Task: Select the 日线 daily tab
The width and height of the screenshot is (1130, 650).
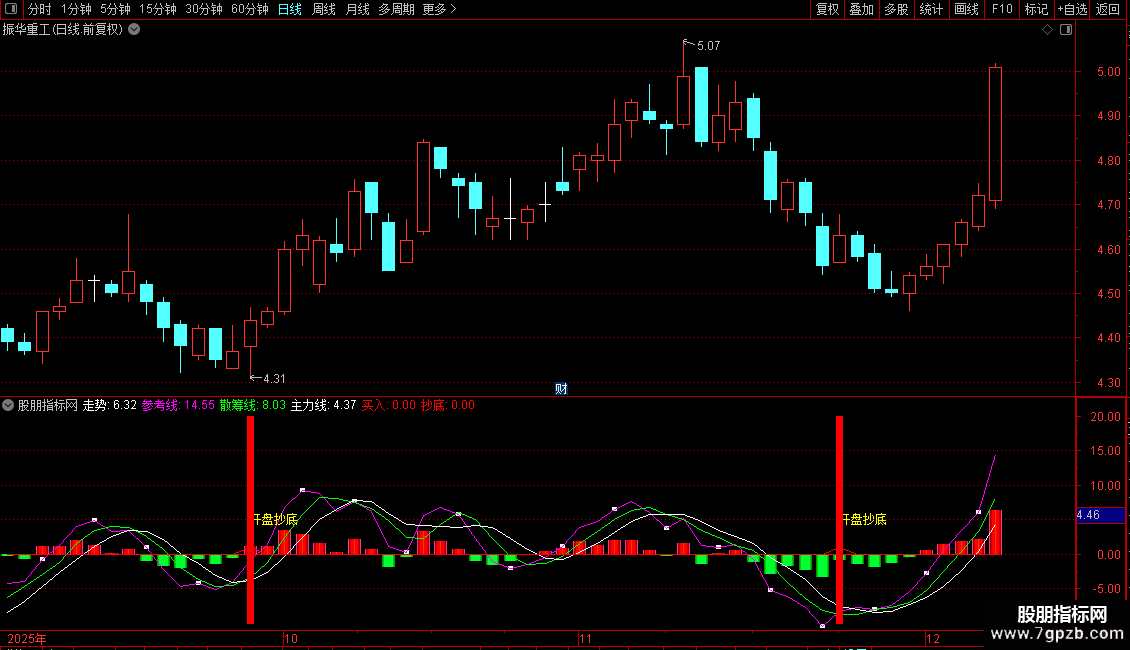Action: pos(290,9)
